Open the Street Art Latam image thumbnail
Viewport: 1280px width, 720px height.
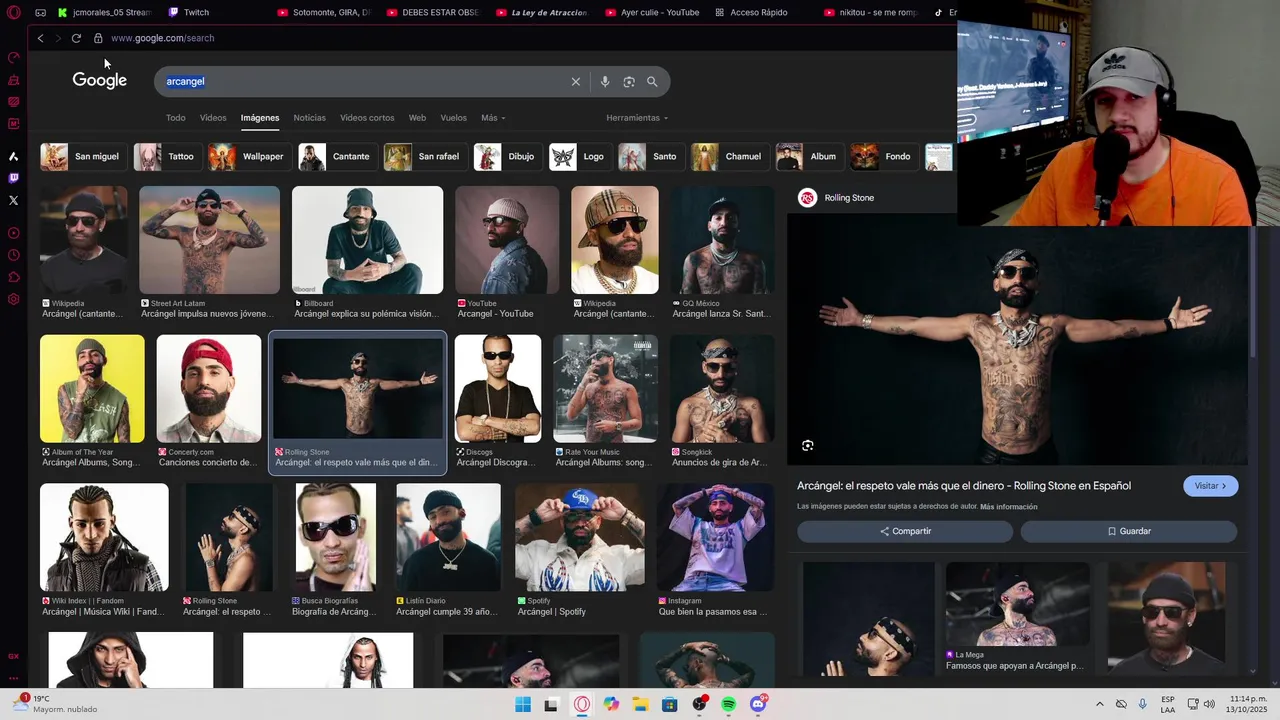click(209, 240)
